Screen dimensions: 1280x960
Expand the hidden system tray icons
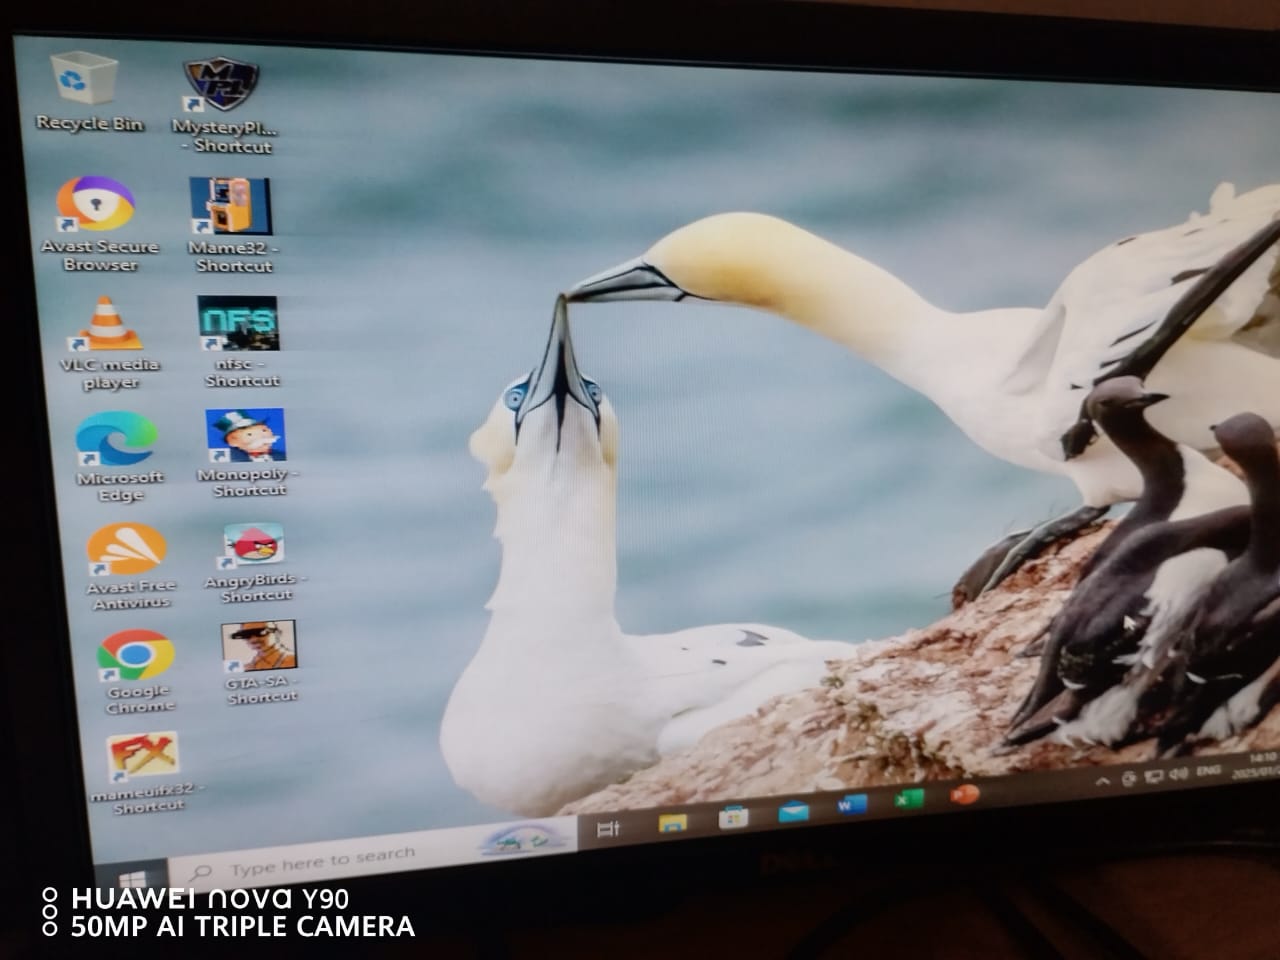1103,781
